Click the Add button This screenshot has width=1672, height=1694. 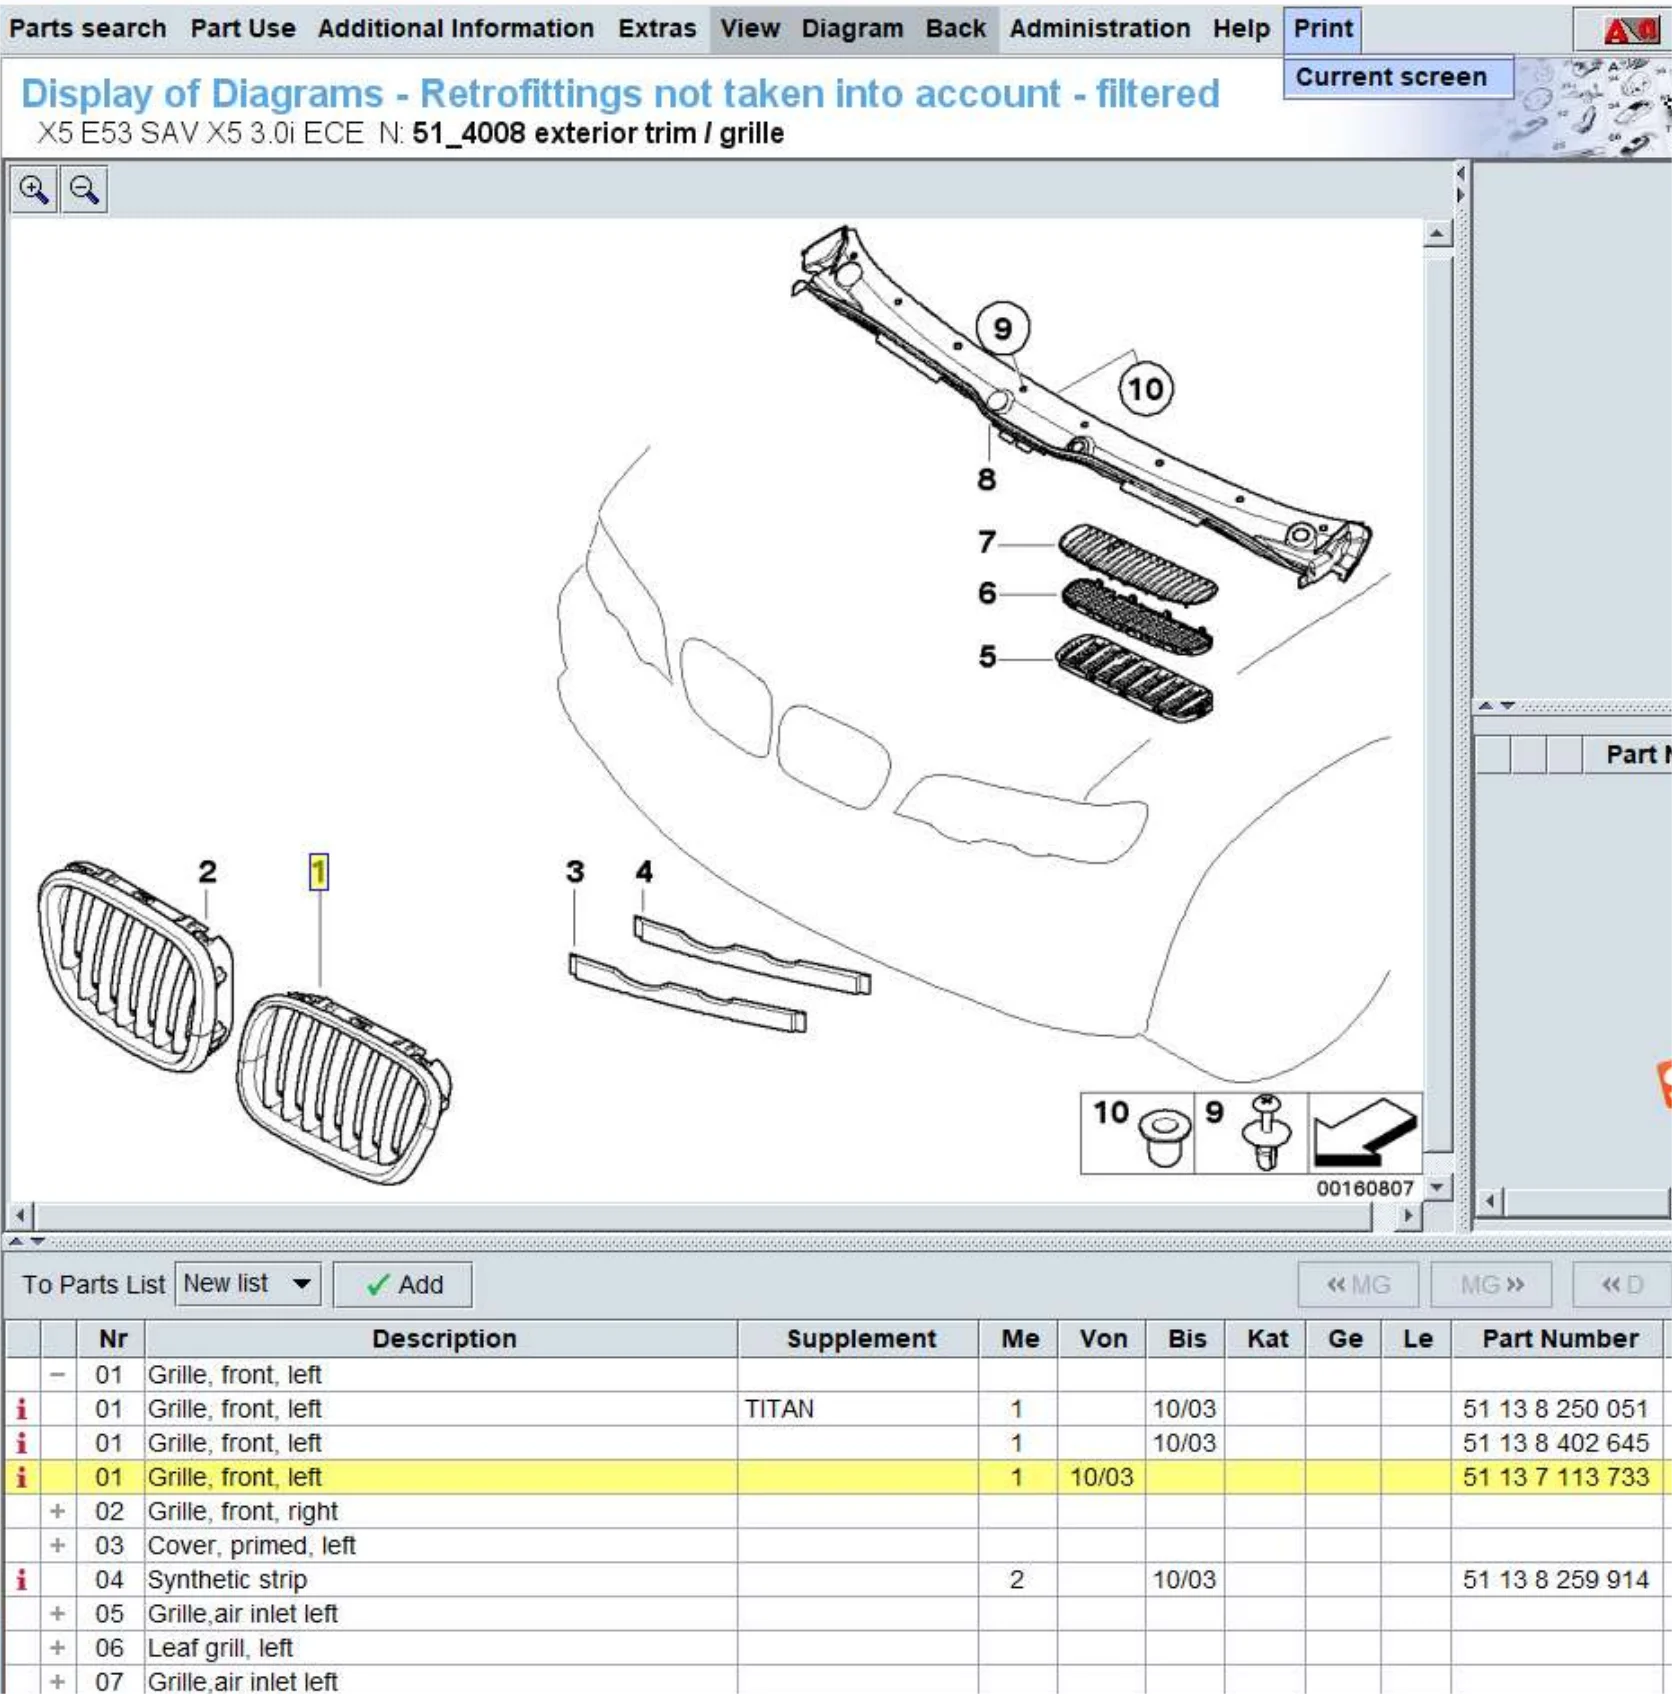click(x=403, y=1284)
